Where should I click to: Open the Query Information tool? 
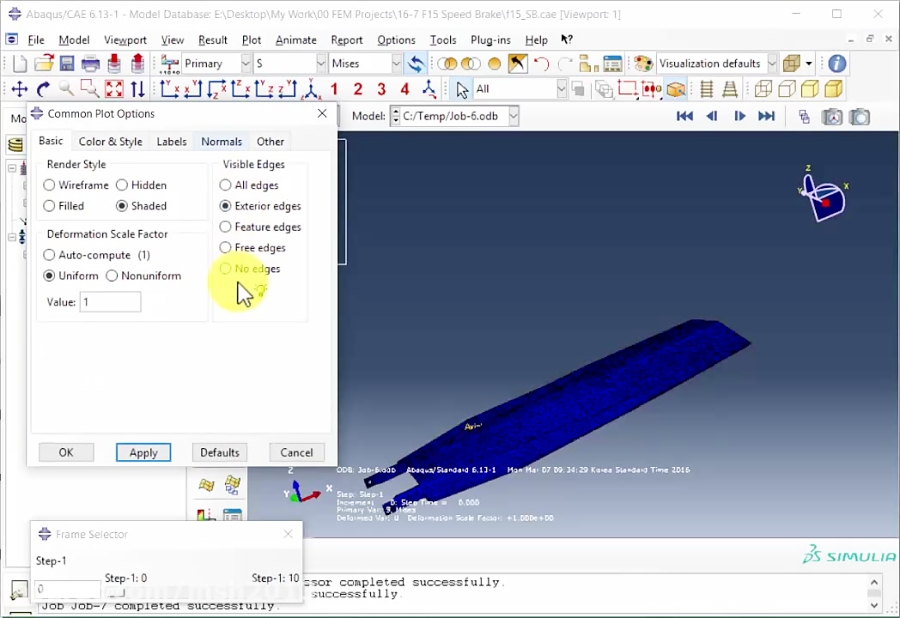837,63
